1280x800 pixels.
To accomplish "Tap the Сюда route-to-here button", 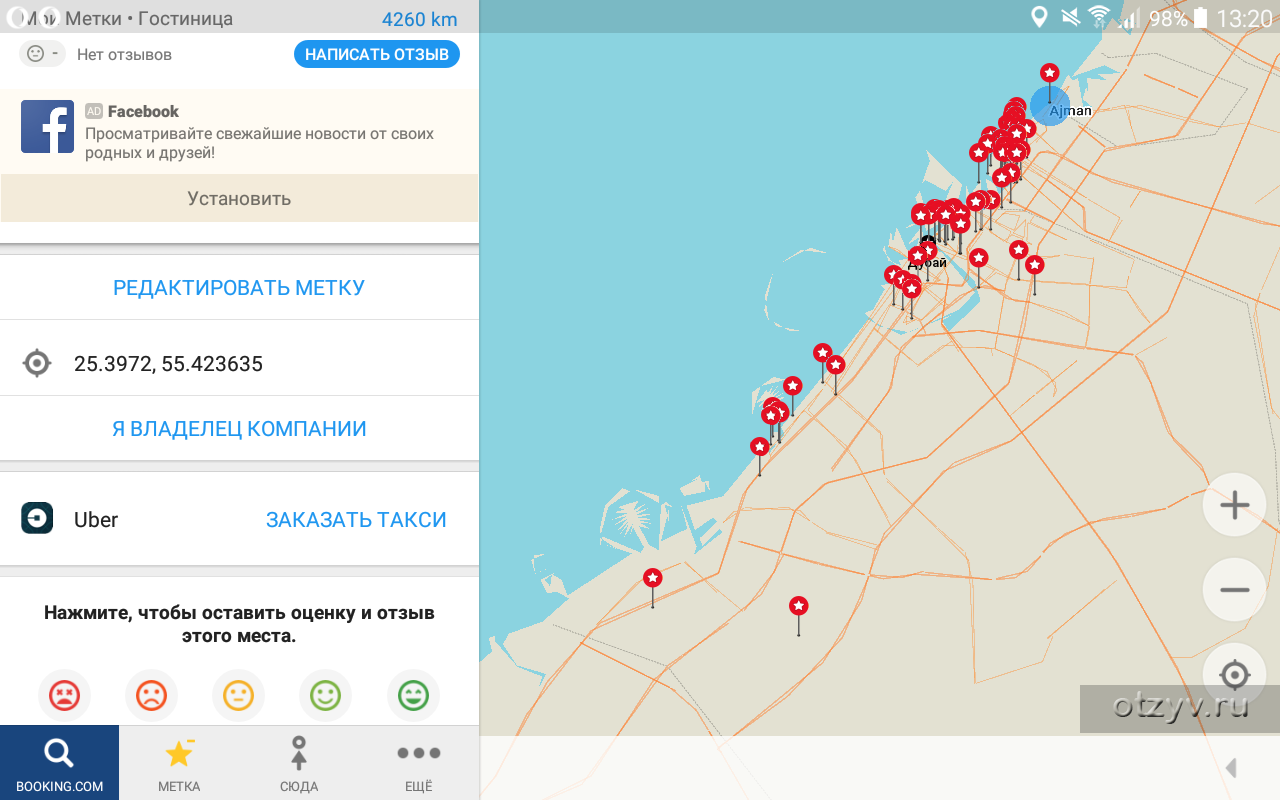I will [298, 763].
